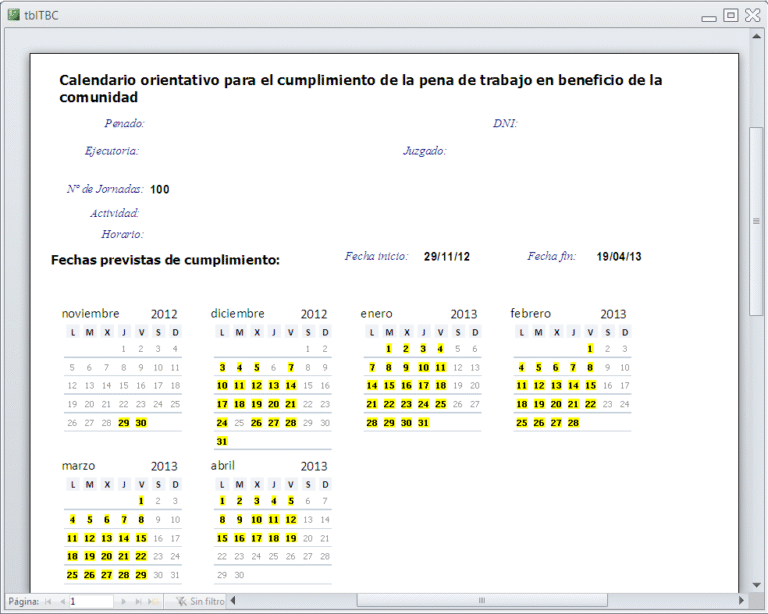Screen dimensions: 768x614
Task: Click the year 2012 beside diciembre
Action: pyautogui.click(x=314, y=314)
